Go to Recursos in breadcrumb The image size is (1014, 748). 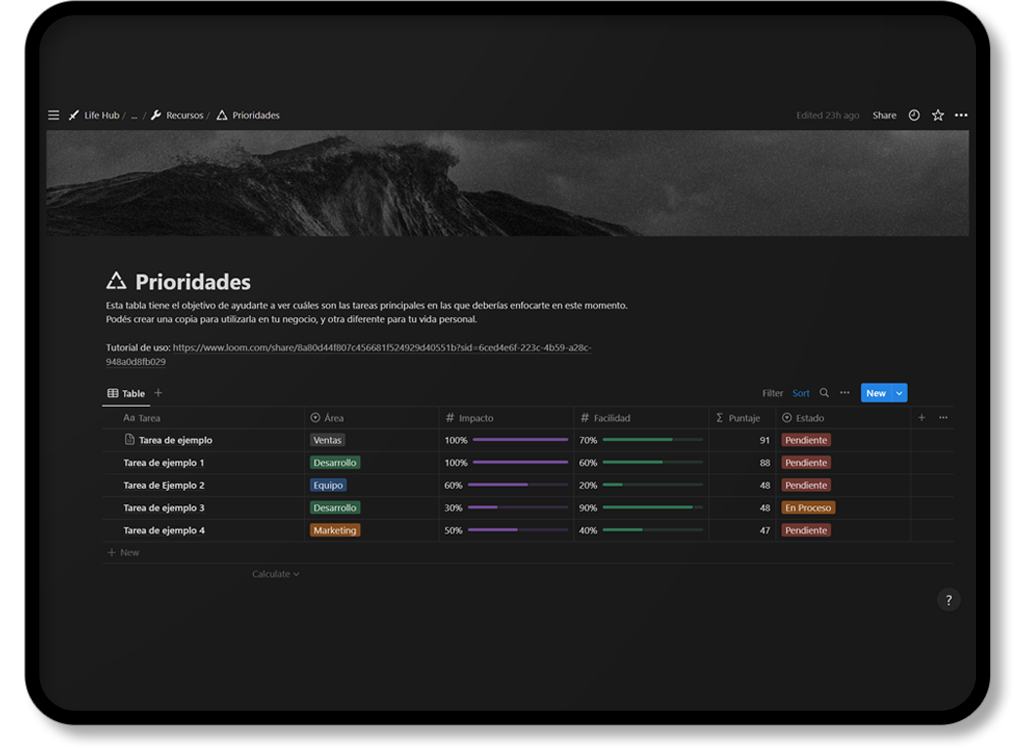tap(184, 115)
